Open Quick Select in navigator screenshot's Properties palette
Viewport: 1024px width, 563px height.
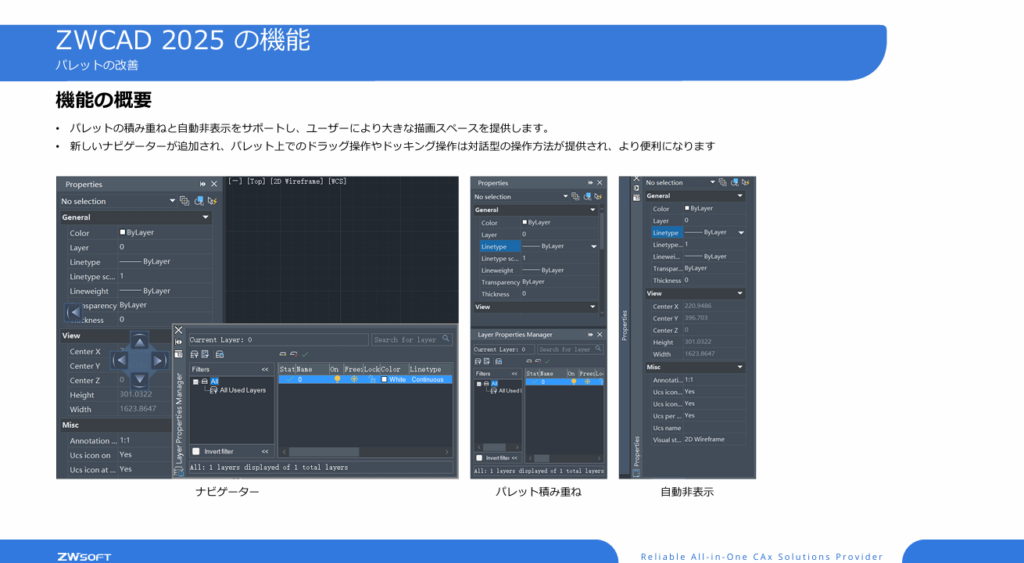pos(212,201)
